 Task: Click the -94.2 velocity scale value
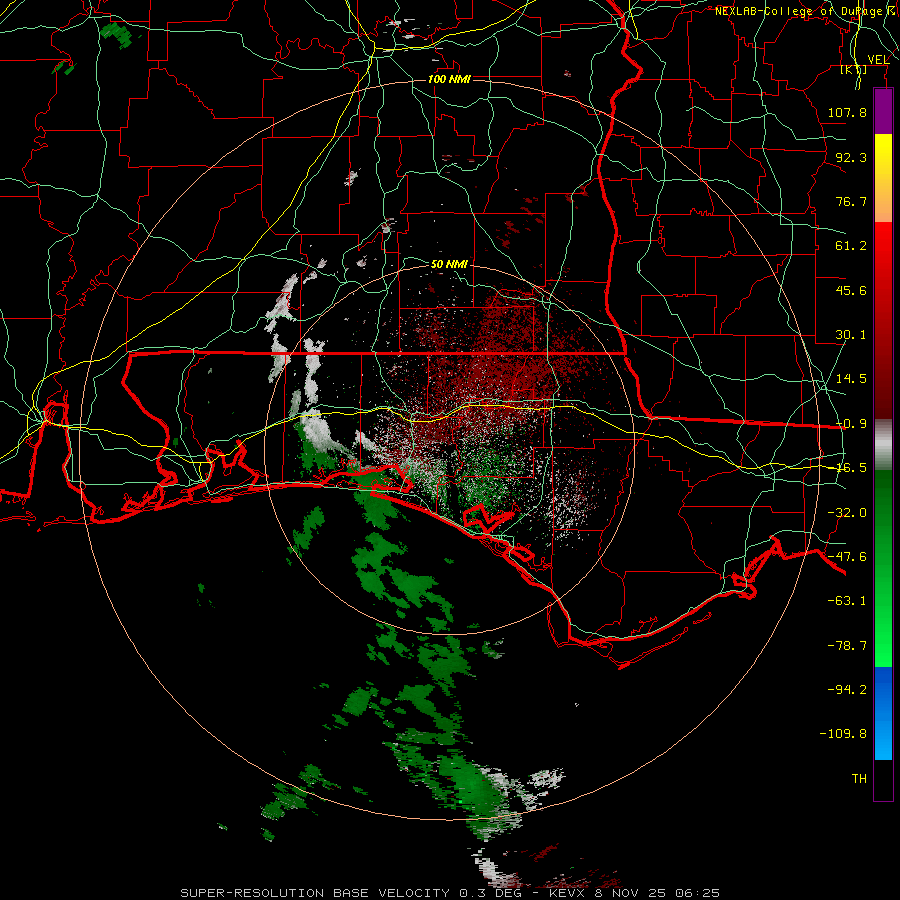pos(847,690)
